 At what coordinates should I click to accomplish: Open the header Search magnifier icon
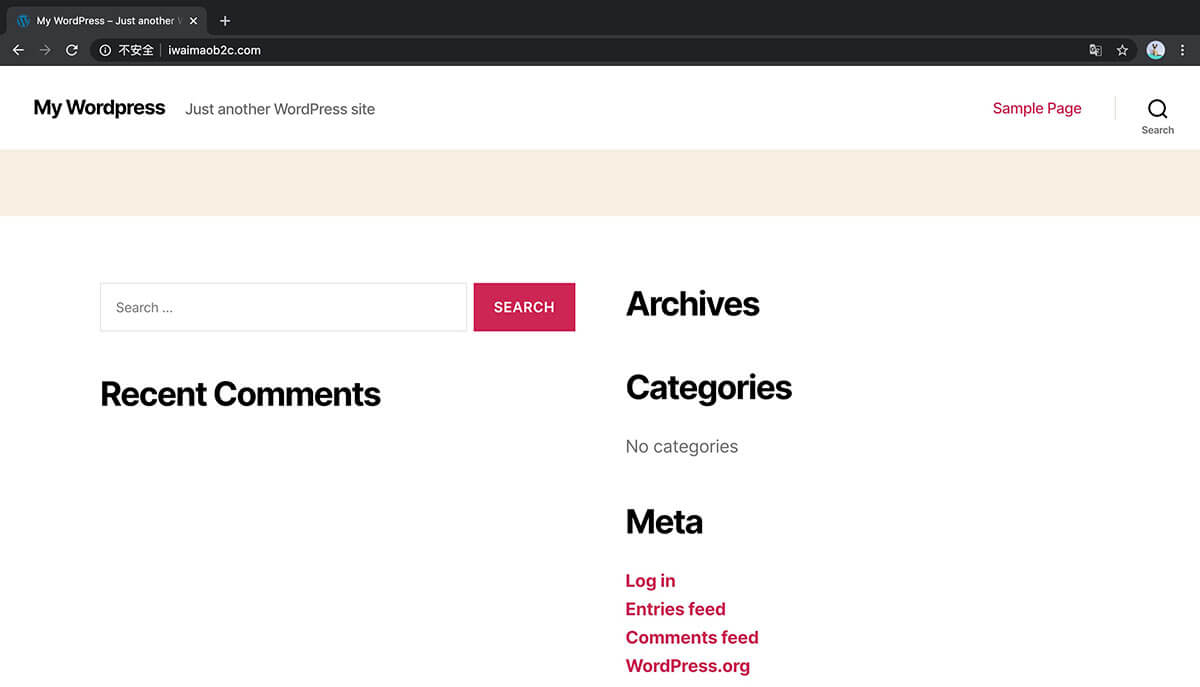tap(1157, 109)
